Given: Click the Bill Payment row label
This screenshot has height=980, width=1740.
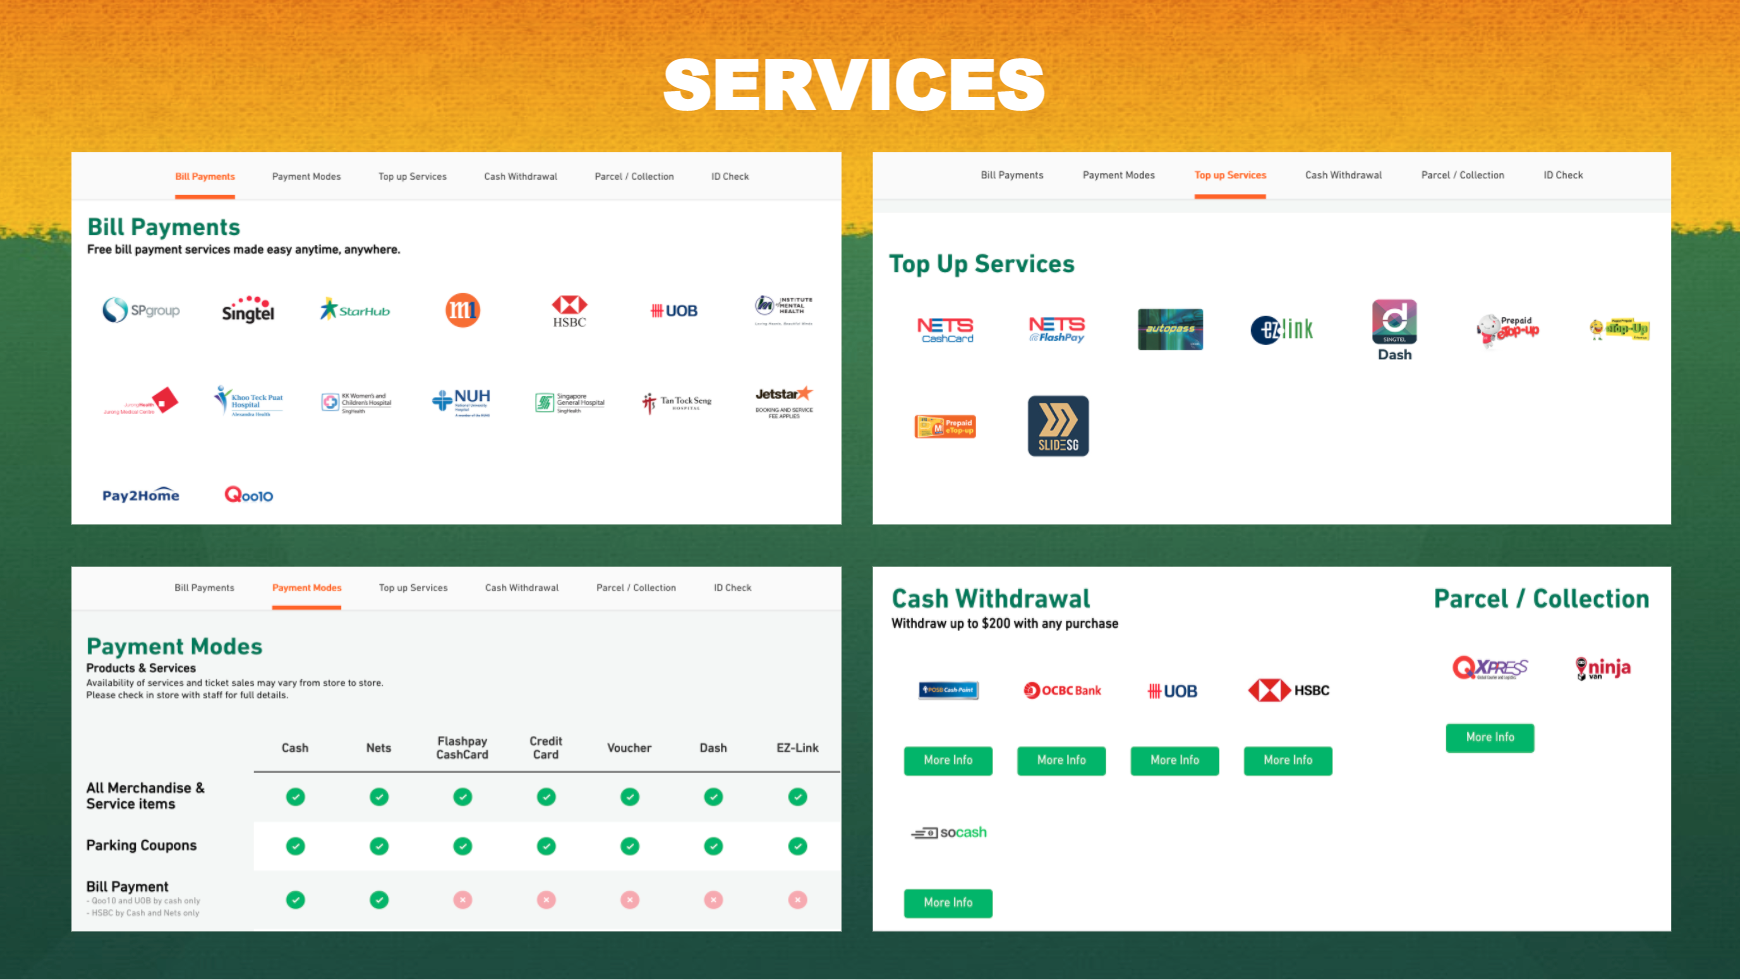Looking at the screenshot, I should [x=127, y=886].
